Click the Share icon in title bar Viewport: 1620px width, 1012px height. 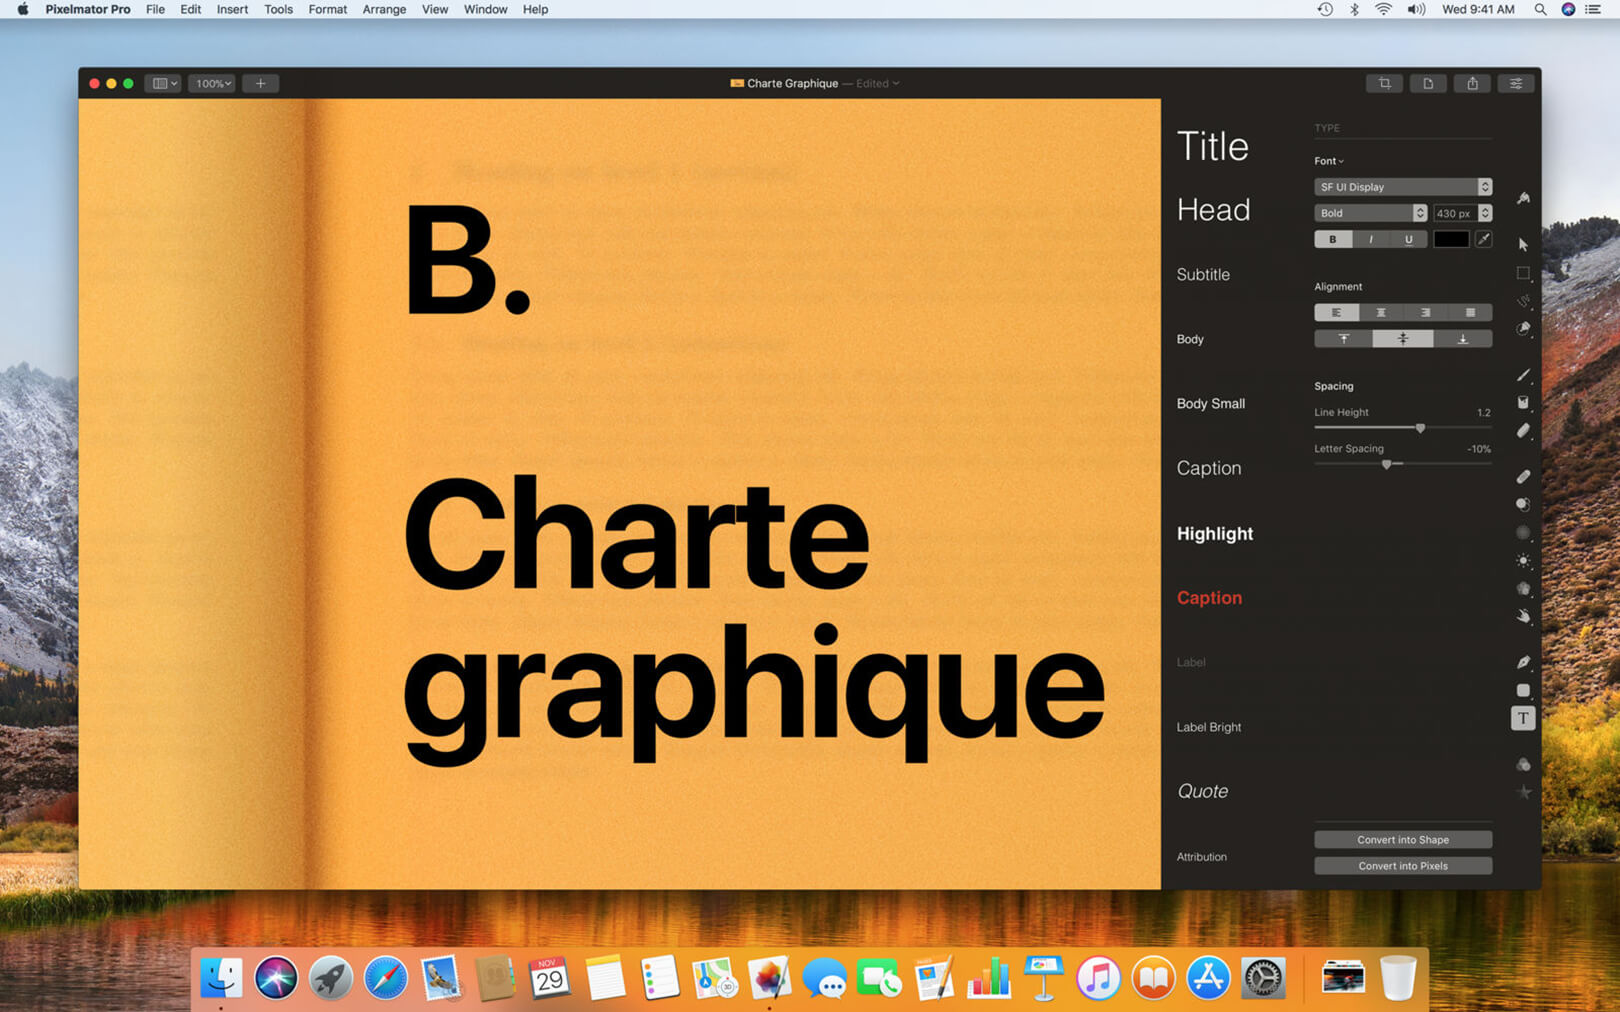pyautogui.click(x=1472, y=83)
